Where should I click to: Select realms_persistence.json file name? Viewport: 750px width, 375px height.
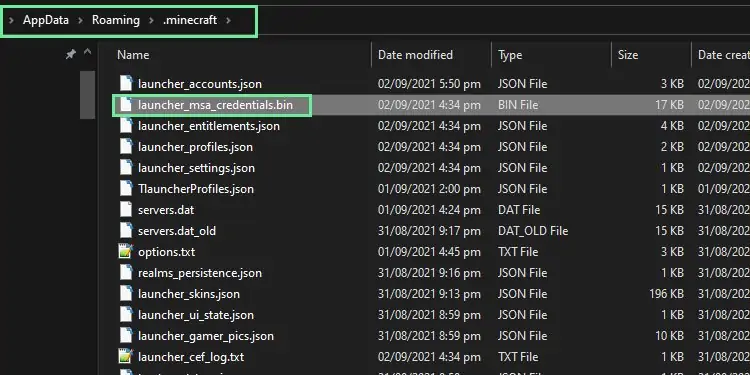(x=200, y=273)
